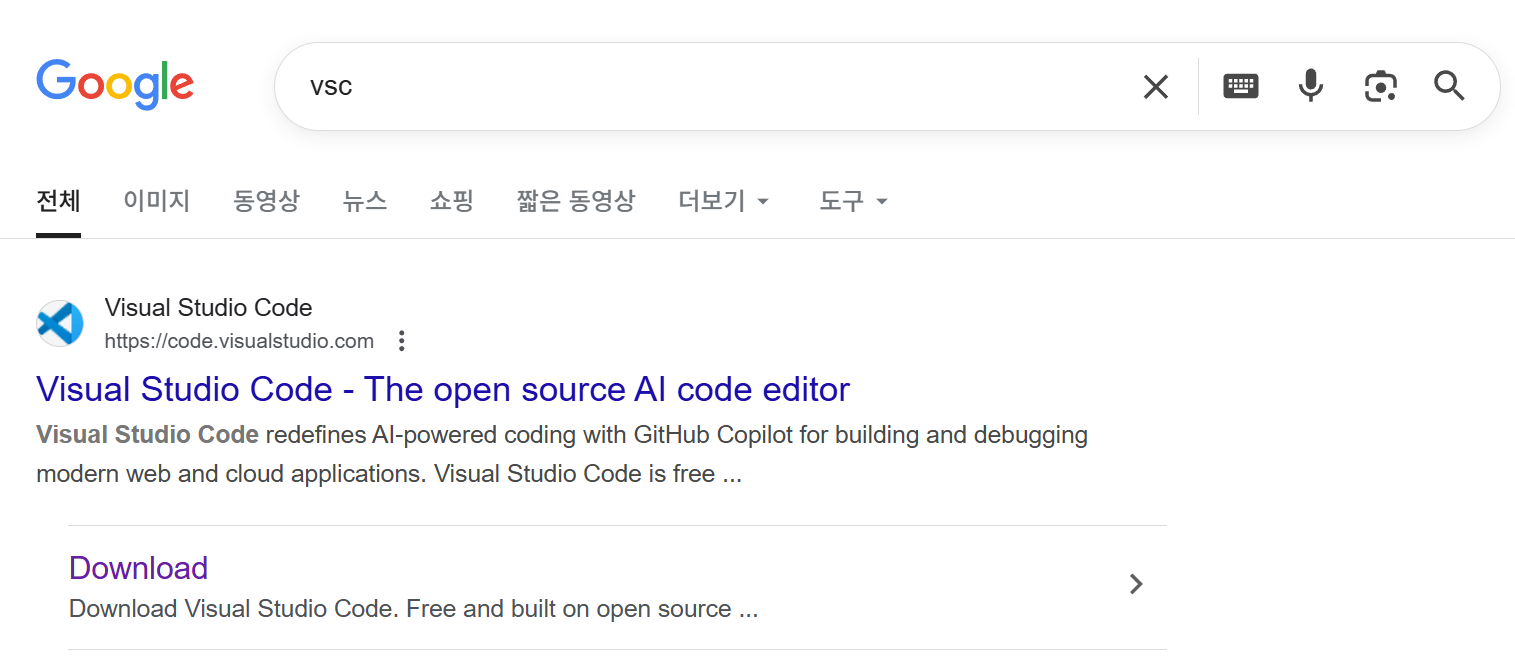Click the https://code.visualstudio.com URL text

click(239, 341)
